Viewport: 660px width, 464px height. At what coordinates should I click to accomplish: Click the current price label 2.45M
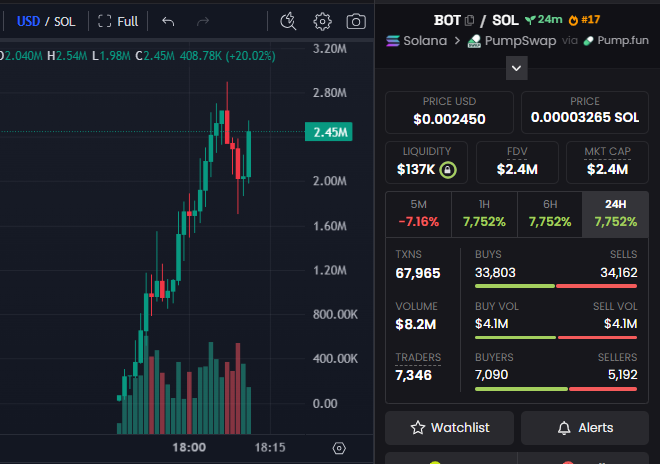[329, 132]
